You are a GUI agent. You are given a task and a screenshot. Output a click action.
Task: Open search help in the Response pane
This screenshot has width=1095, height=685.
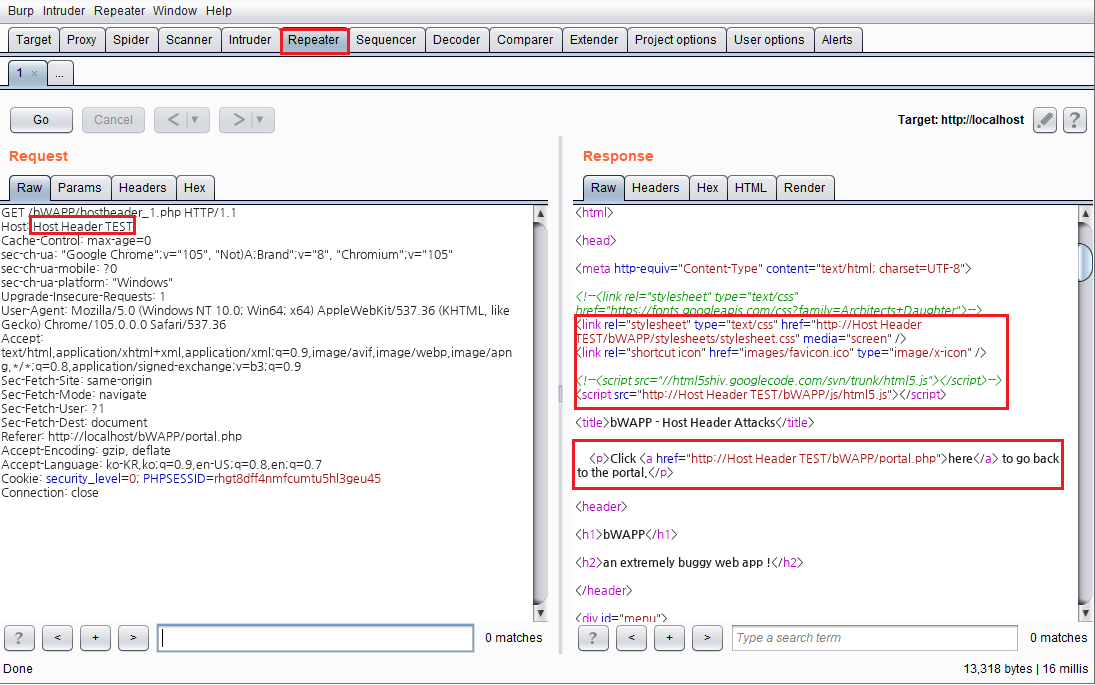pyautogui.click(x=593, y=638)
